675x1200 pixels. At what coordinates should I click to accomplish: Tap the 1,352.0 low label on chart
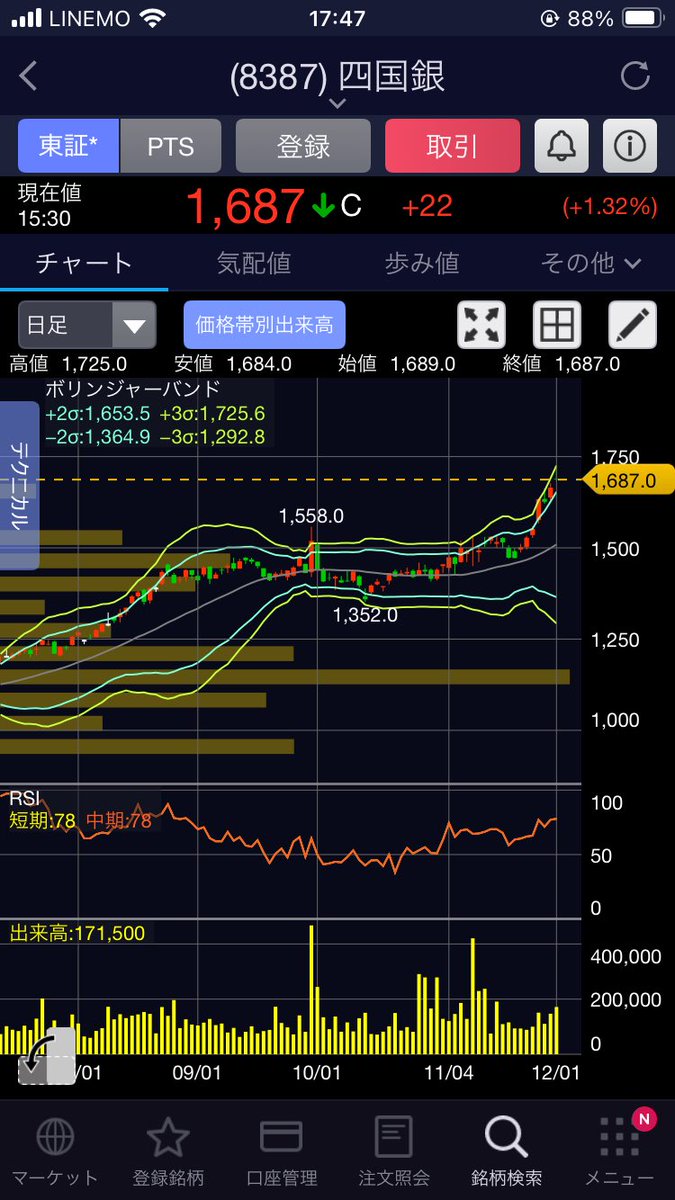[365, 615]
